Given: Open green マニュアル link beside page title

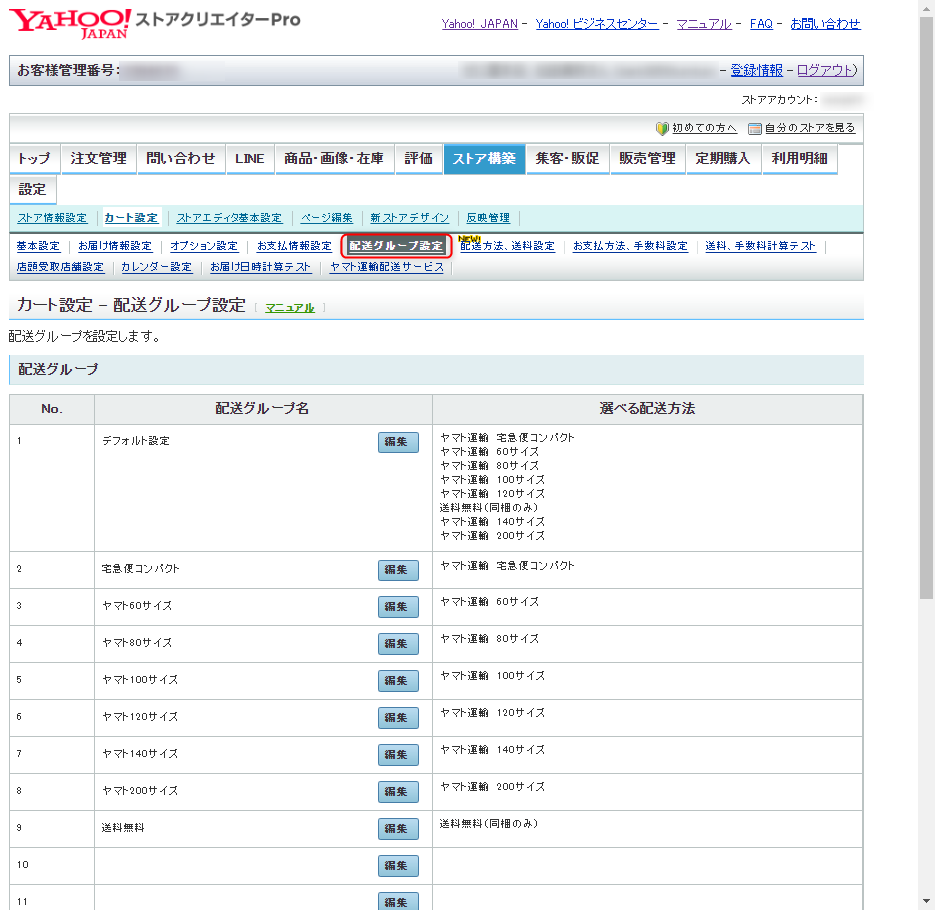Looking at the screenshot, I should click(290, 308).
